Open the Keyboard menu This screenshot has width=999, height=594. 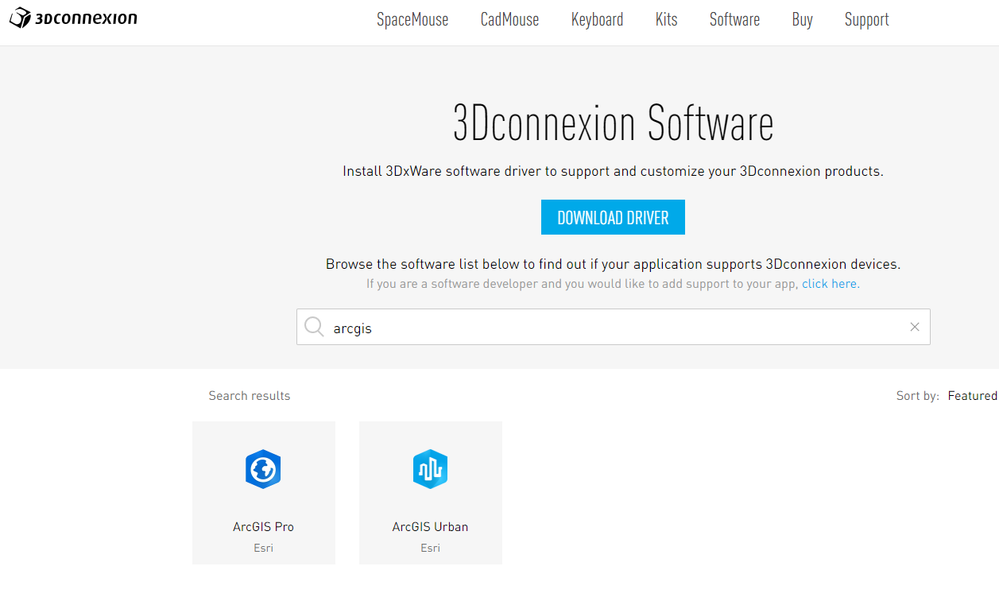[597, 20]
